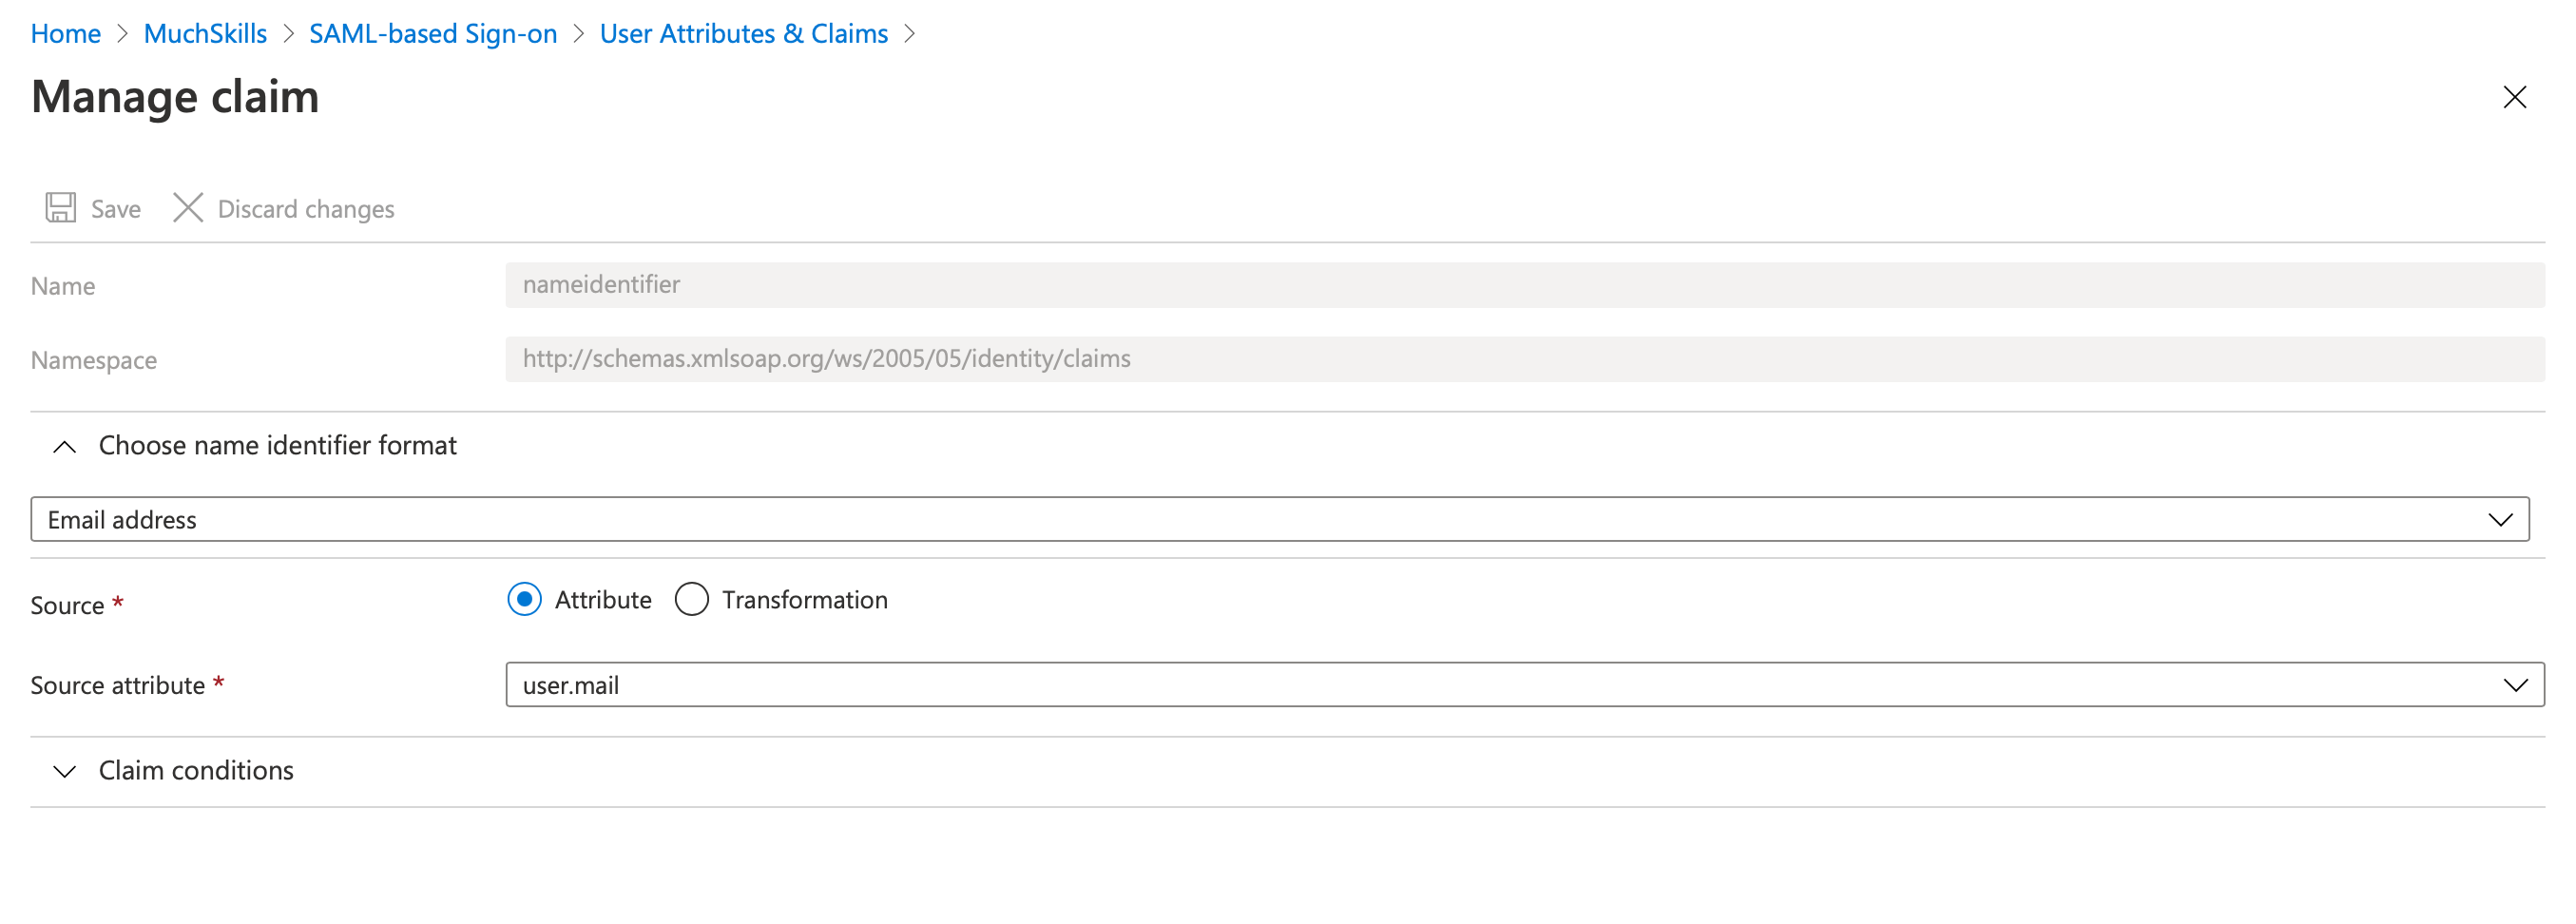Image resolution: width=2576 pixels, height=924 pixels.
Task: Click the Name input field
Action: pos(1200,284)
